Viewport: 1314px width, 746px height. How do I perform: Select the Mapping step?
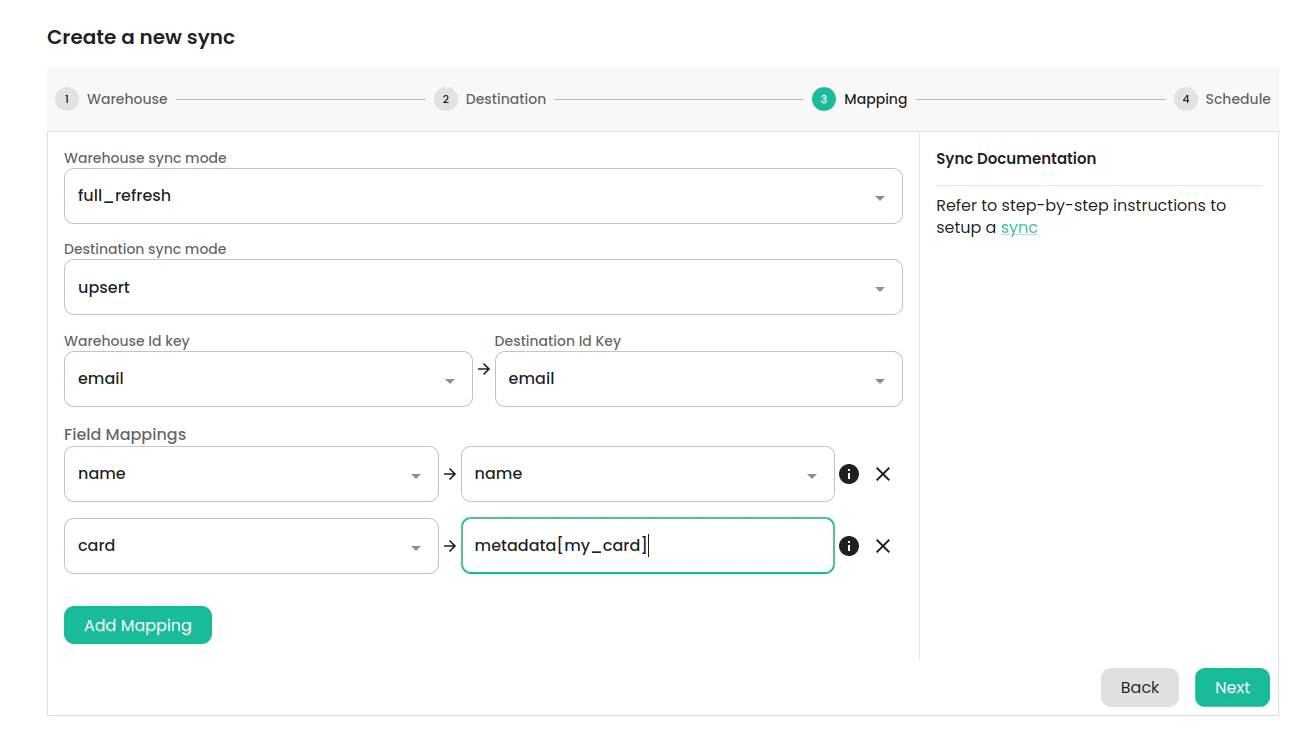(x=860, y=99)
